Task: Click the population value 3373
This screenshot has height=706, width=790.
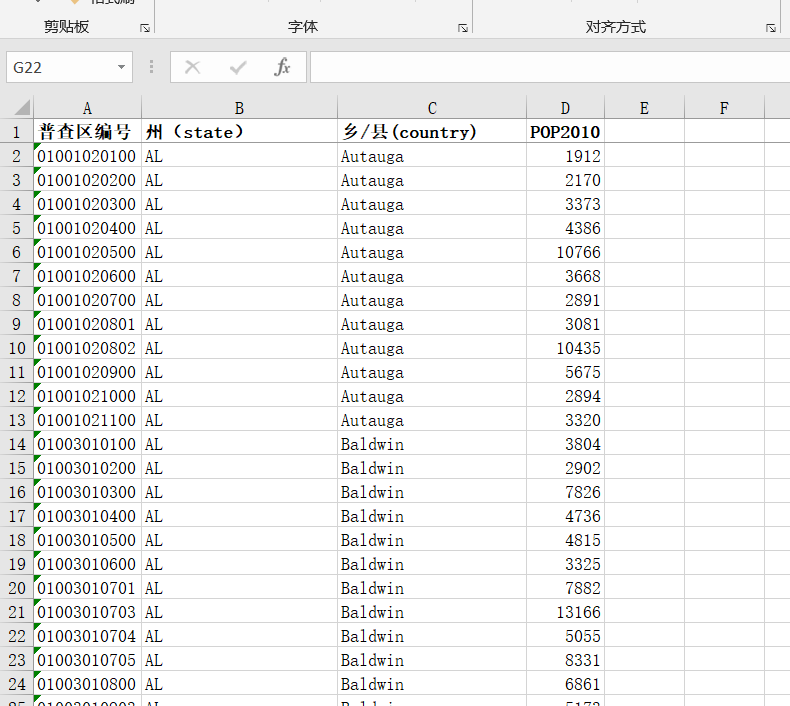Action: pyautogui.click(x=565, y=204)
